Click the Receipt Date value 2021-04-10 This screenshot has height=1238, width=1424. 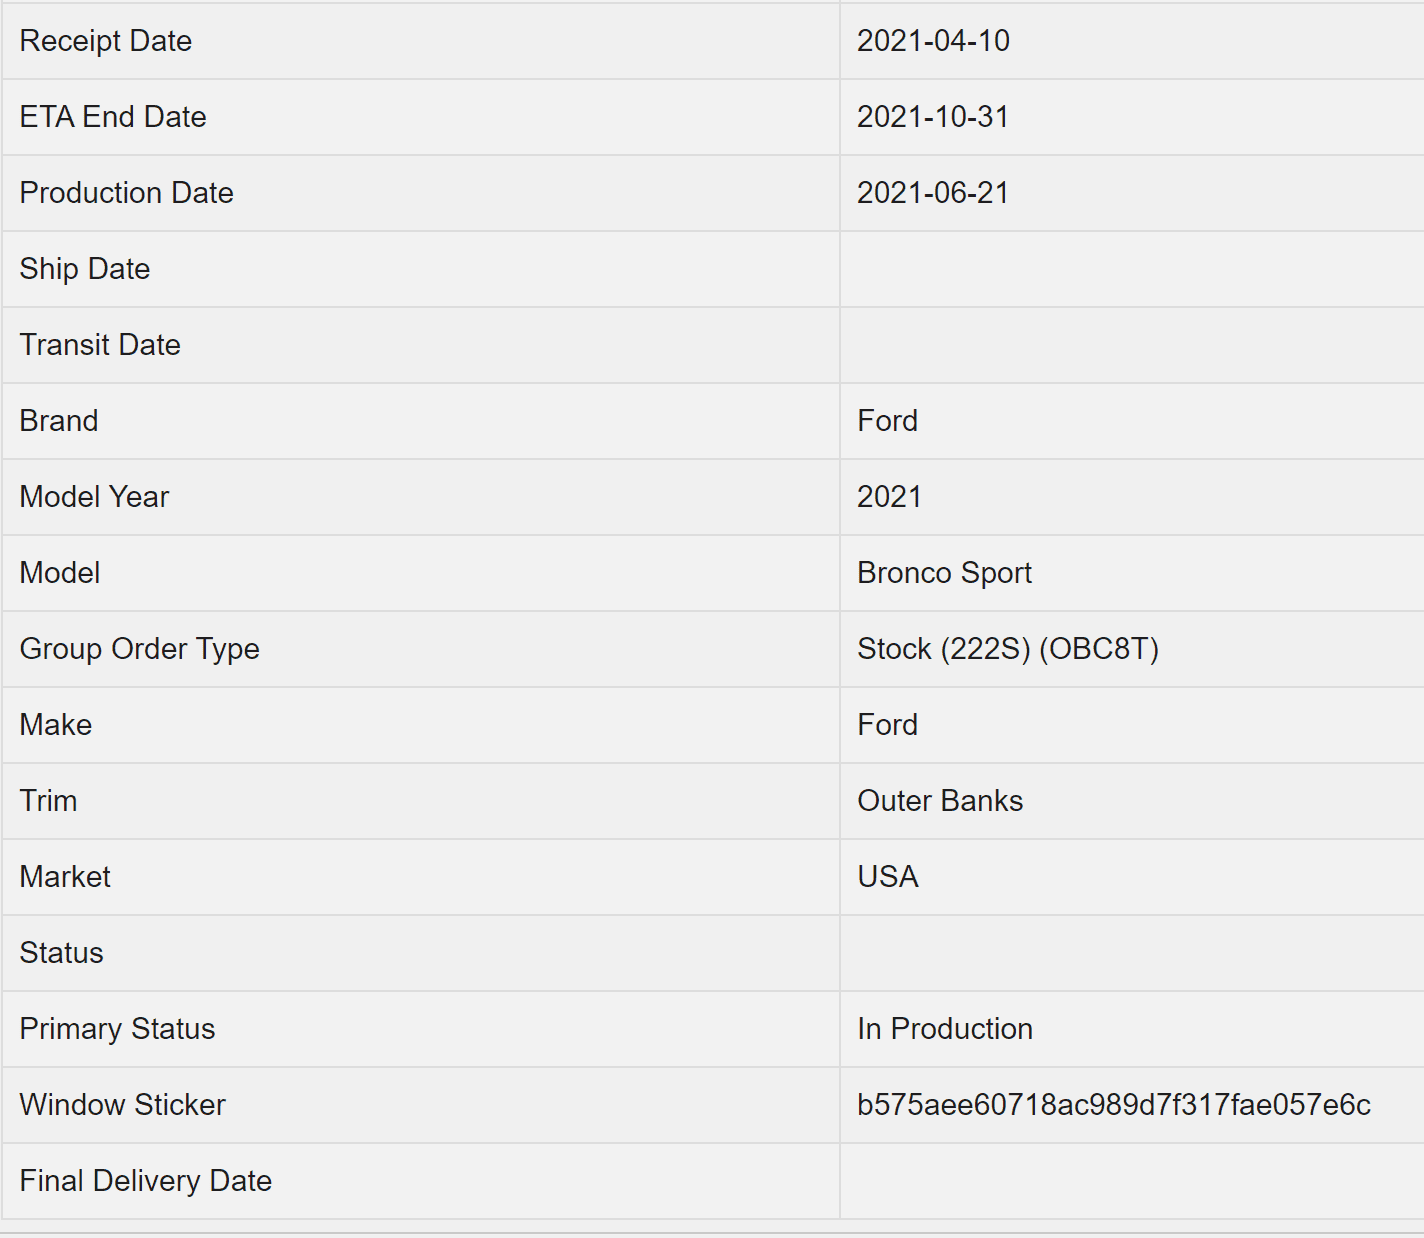(933, 41)
